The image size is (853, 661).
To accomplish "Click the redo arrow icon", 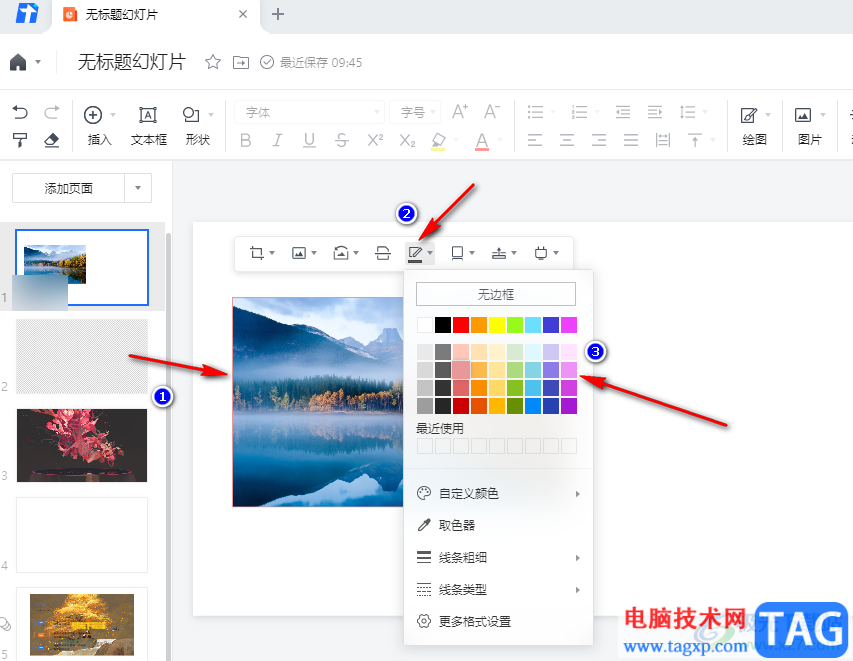I will 52,113.
